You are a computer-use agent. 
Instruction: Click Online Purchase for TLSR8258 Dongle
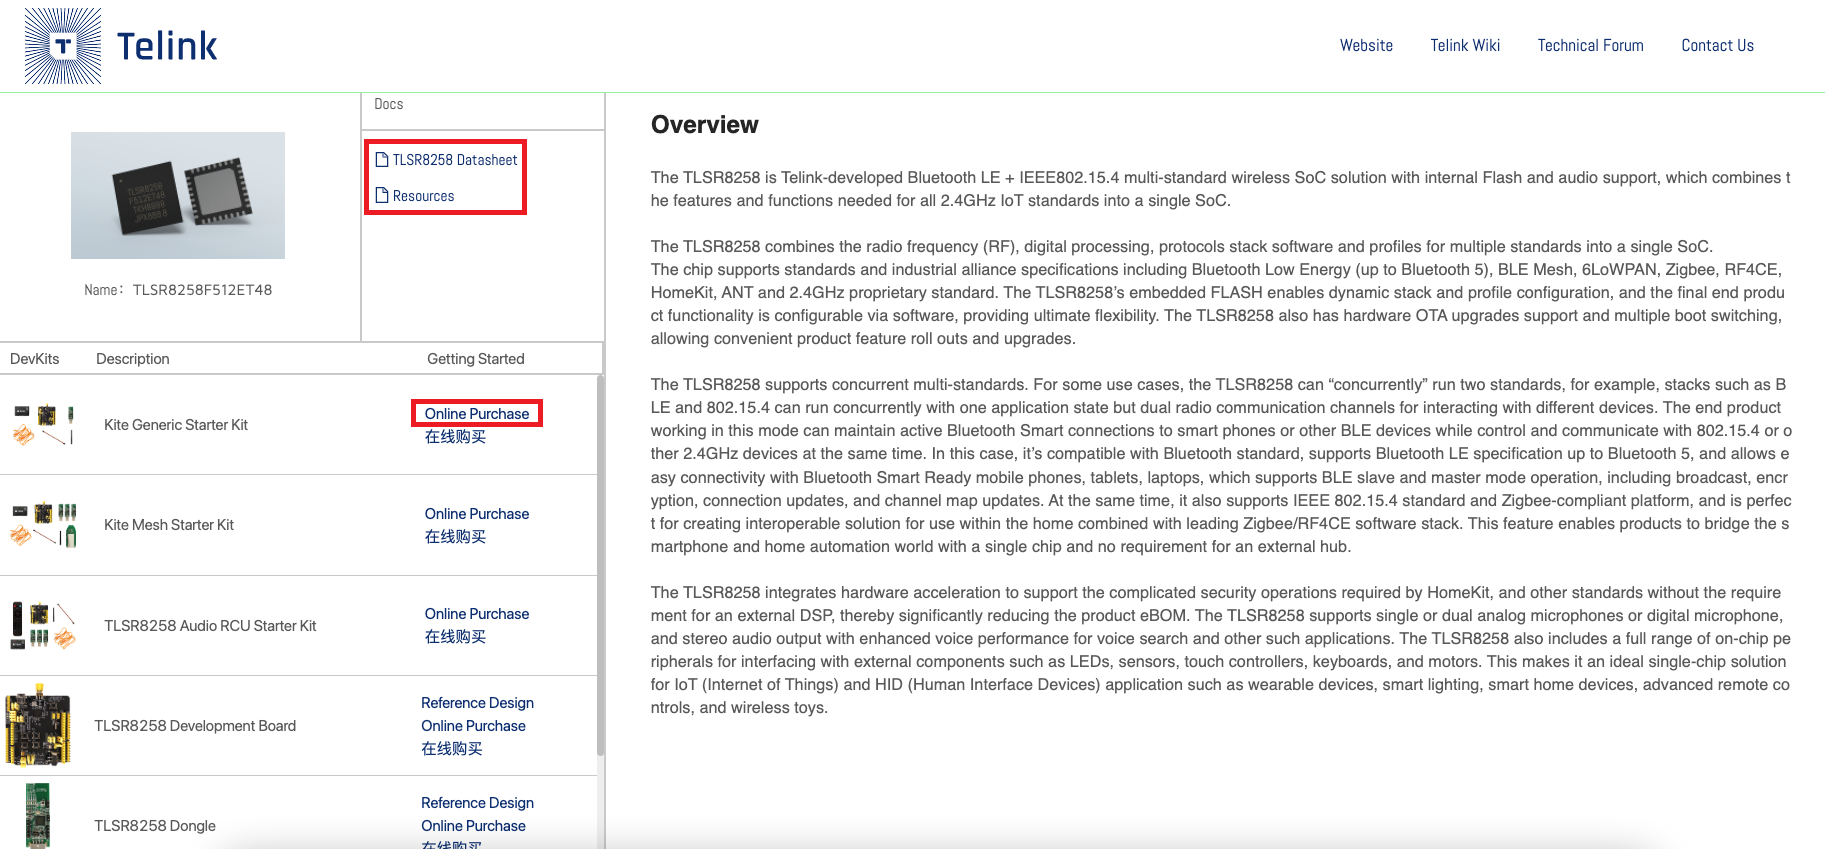click(473, 826)
